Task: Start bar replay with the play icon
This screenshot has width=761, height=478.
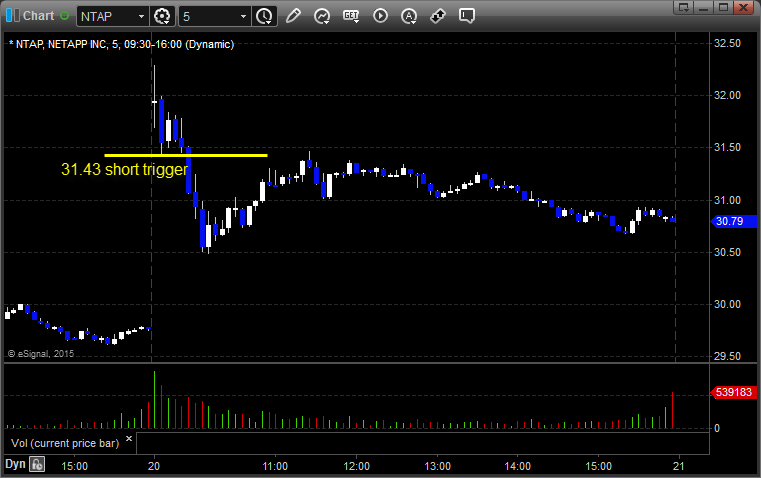Action: click(x=380, y=16)
